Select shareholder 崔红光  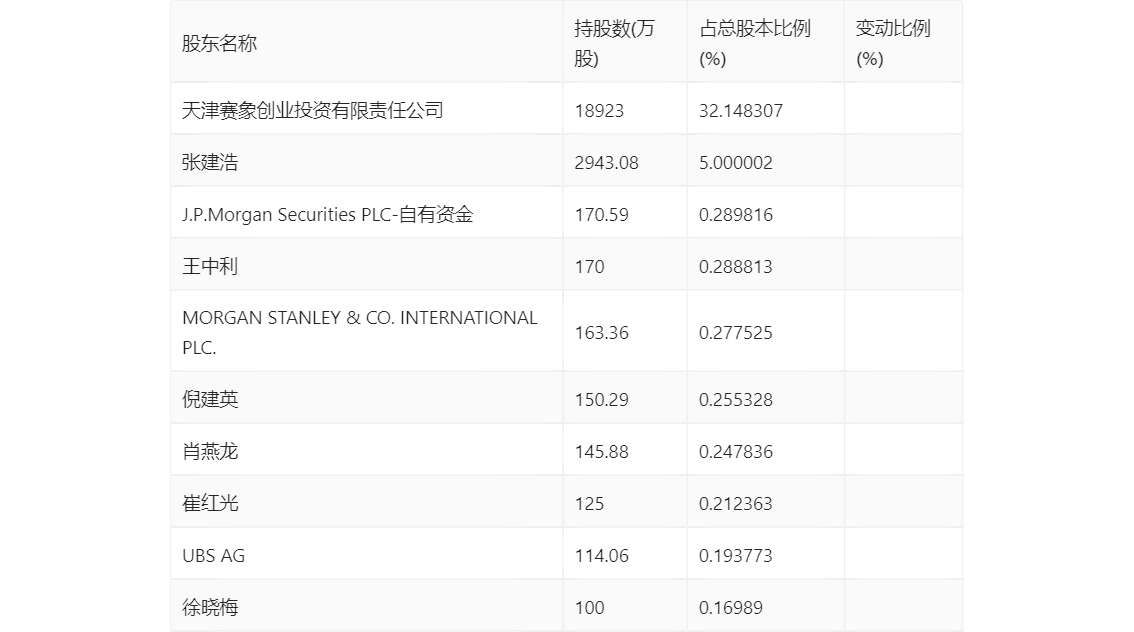pyautogui.click(x=210, y=503)
